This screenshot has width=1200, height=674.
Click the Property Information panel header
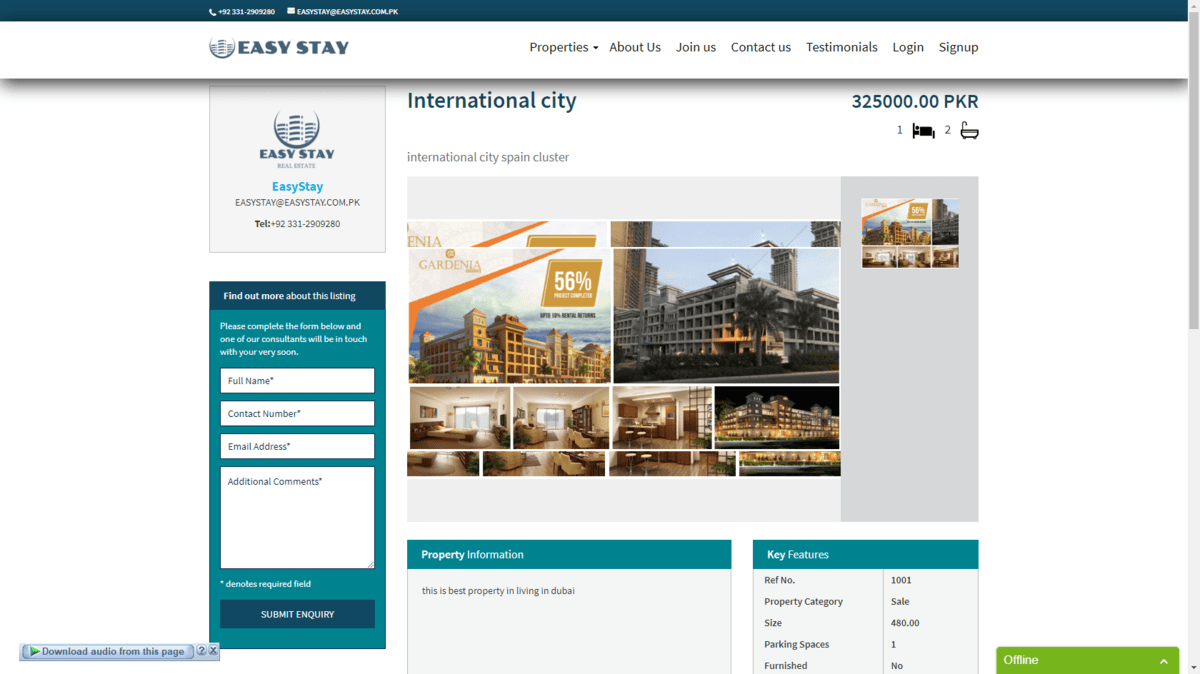[x=569, y=555]
